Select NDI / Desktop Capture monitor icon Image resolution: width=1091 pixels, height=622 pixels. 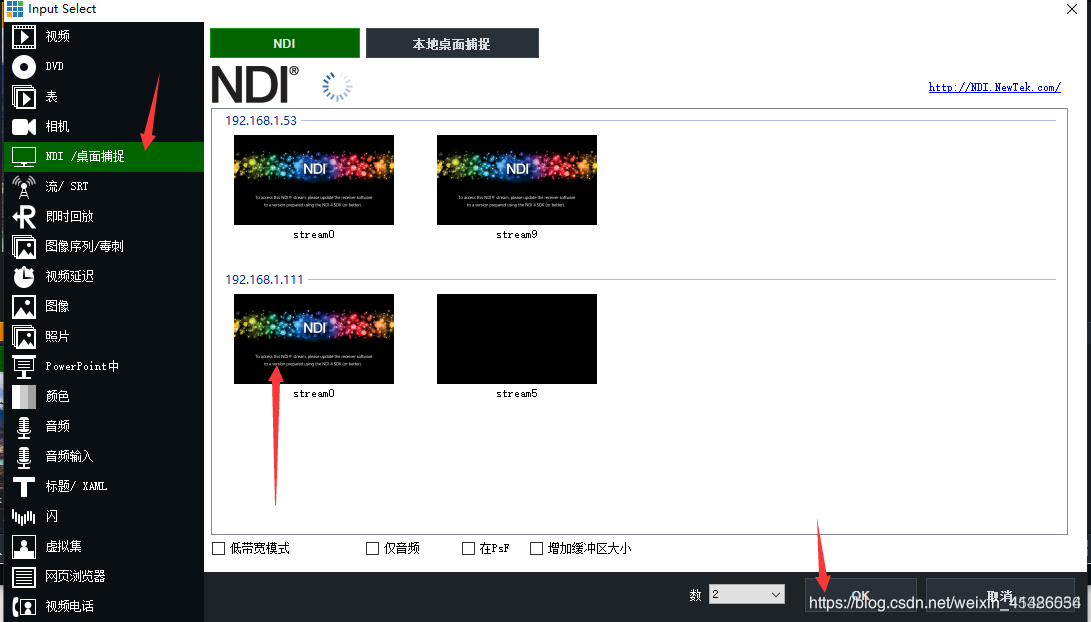(24, 157)
